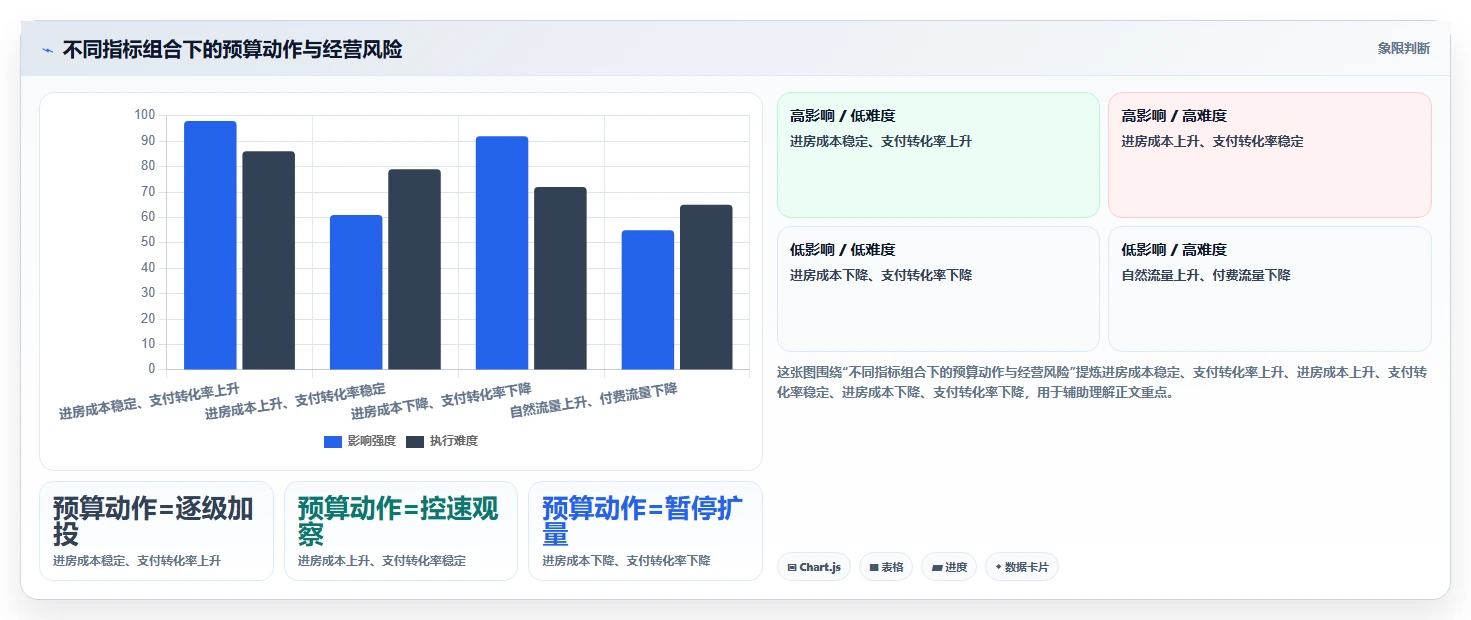
Task: Click the description paragraph starting 这张图围绕
Action: (1102, 382)
